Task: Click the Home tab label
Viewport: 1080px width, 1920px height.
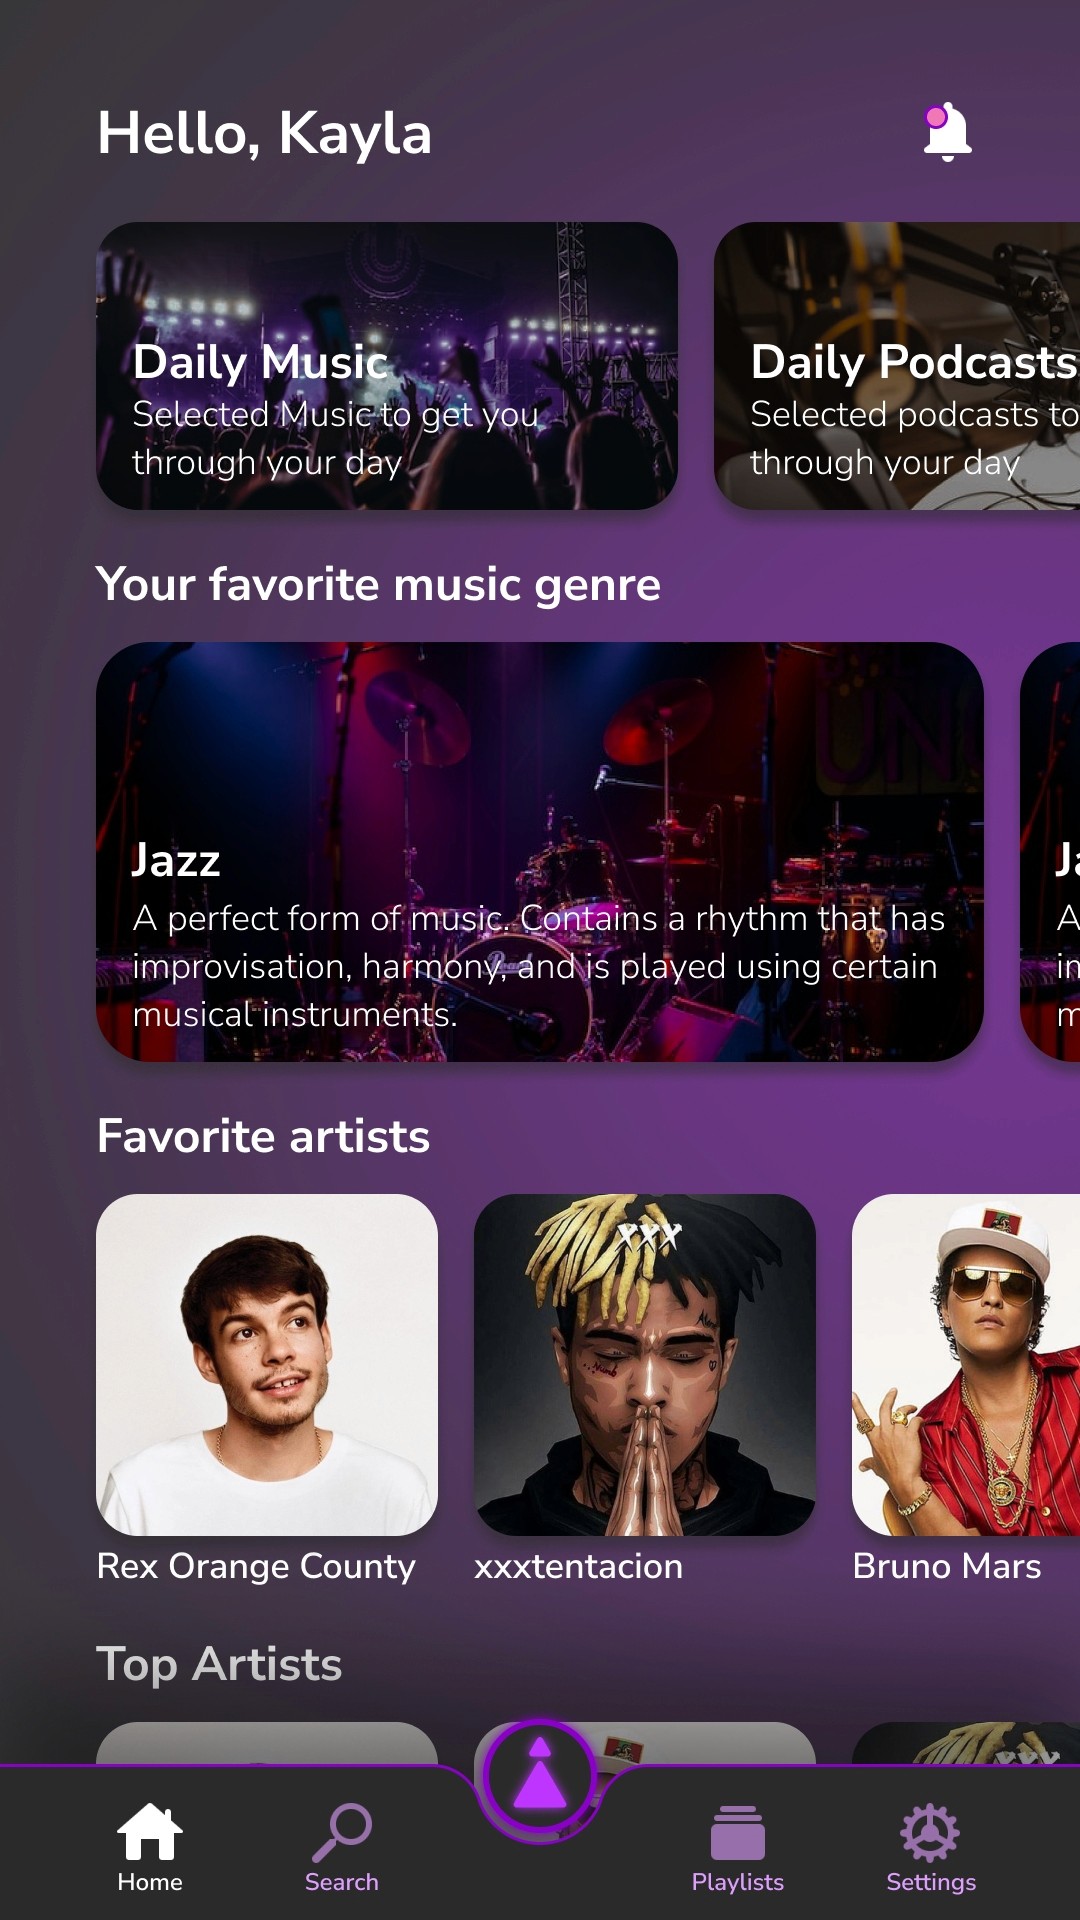Action: pos(150,1882)
